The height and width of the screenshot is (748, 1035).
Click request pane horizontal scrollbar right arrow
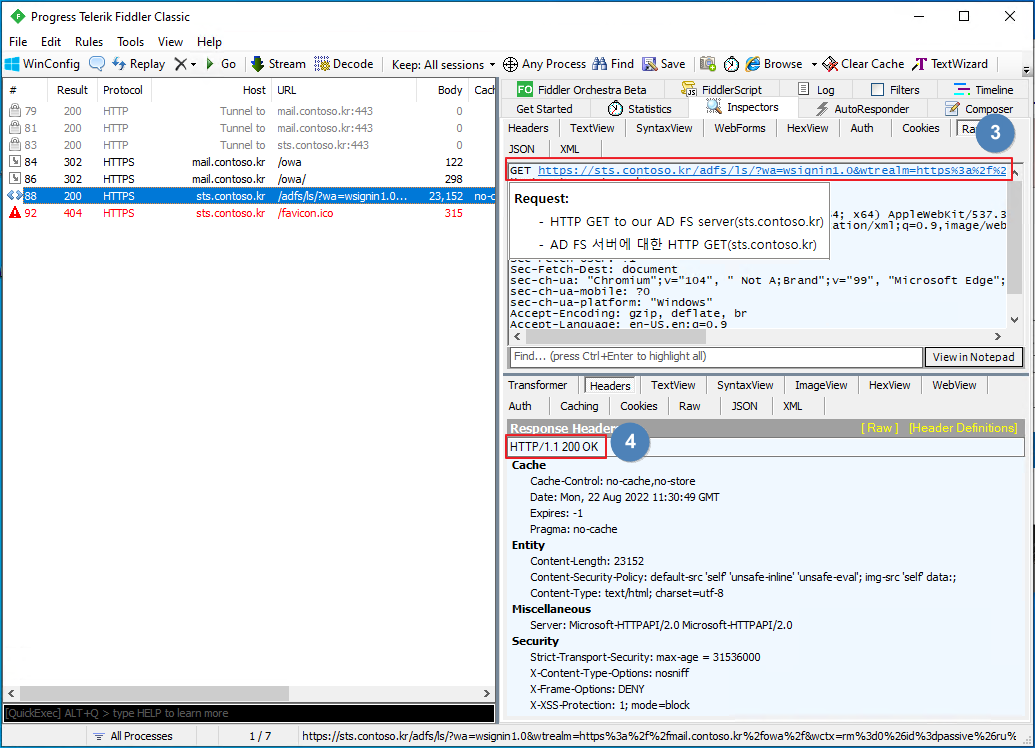[997, 337]
